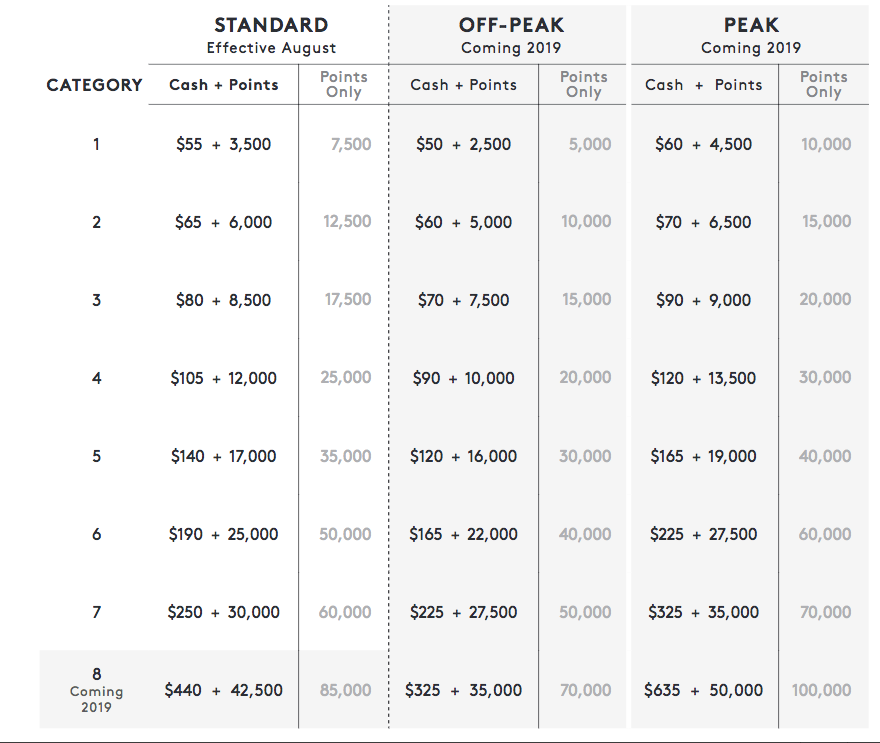Select Off-Peak Category 3 price $70 + 7,500

pyautogui.click(x=463, y=300)
